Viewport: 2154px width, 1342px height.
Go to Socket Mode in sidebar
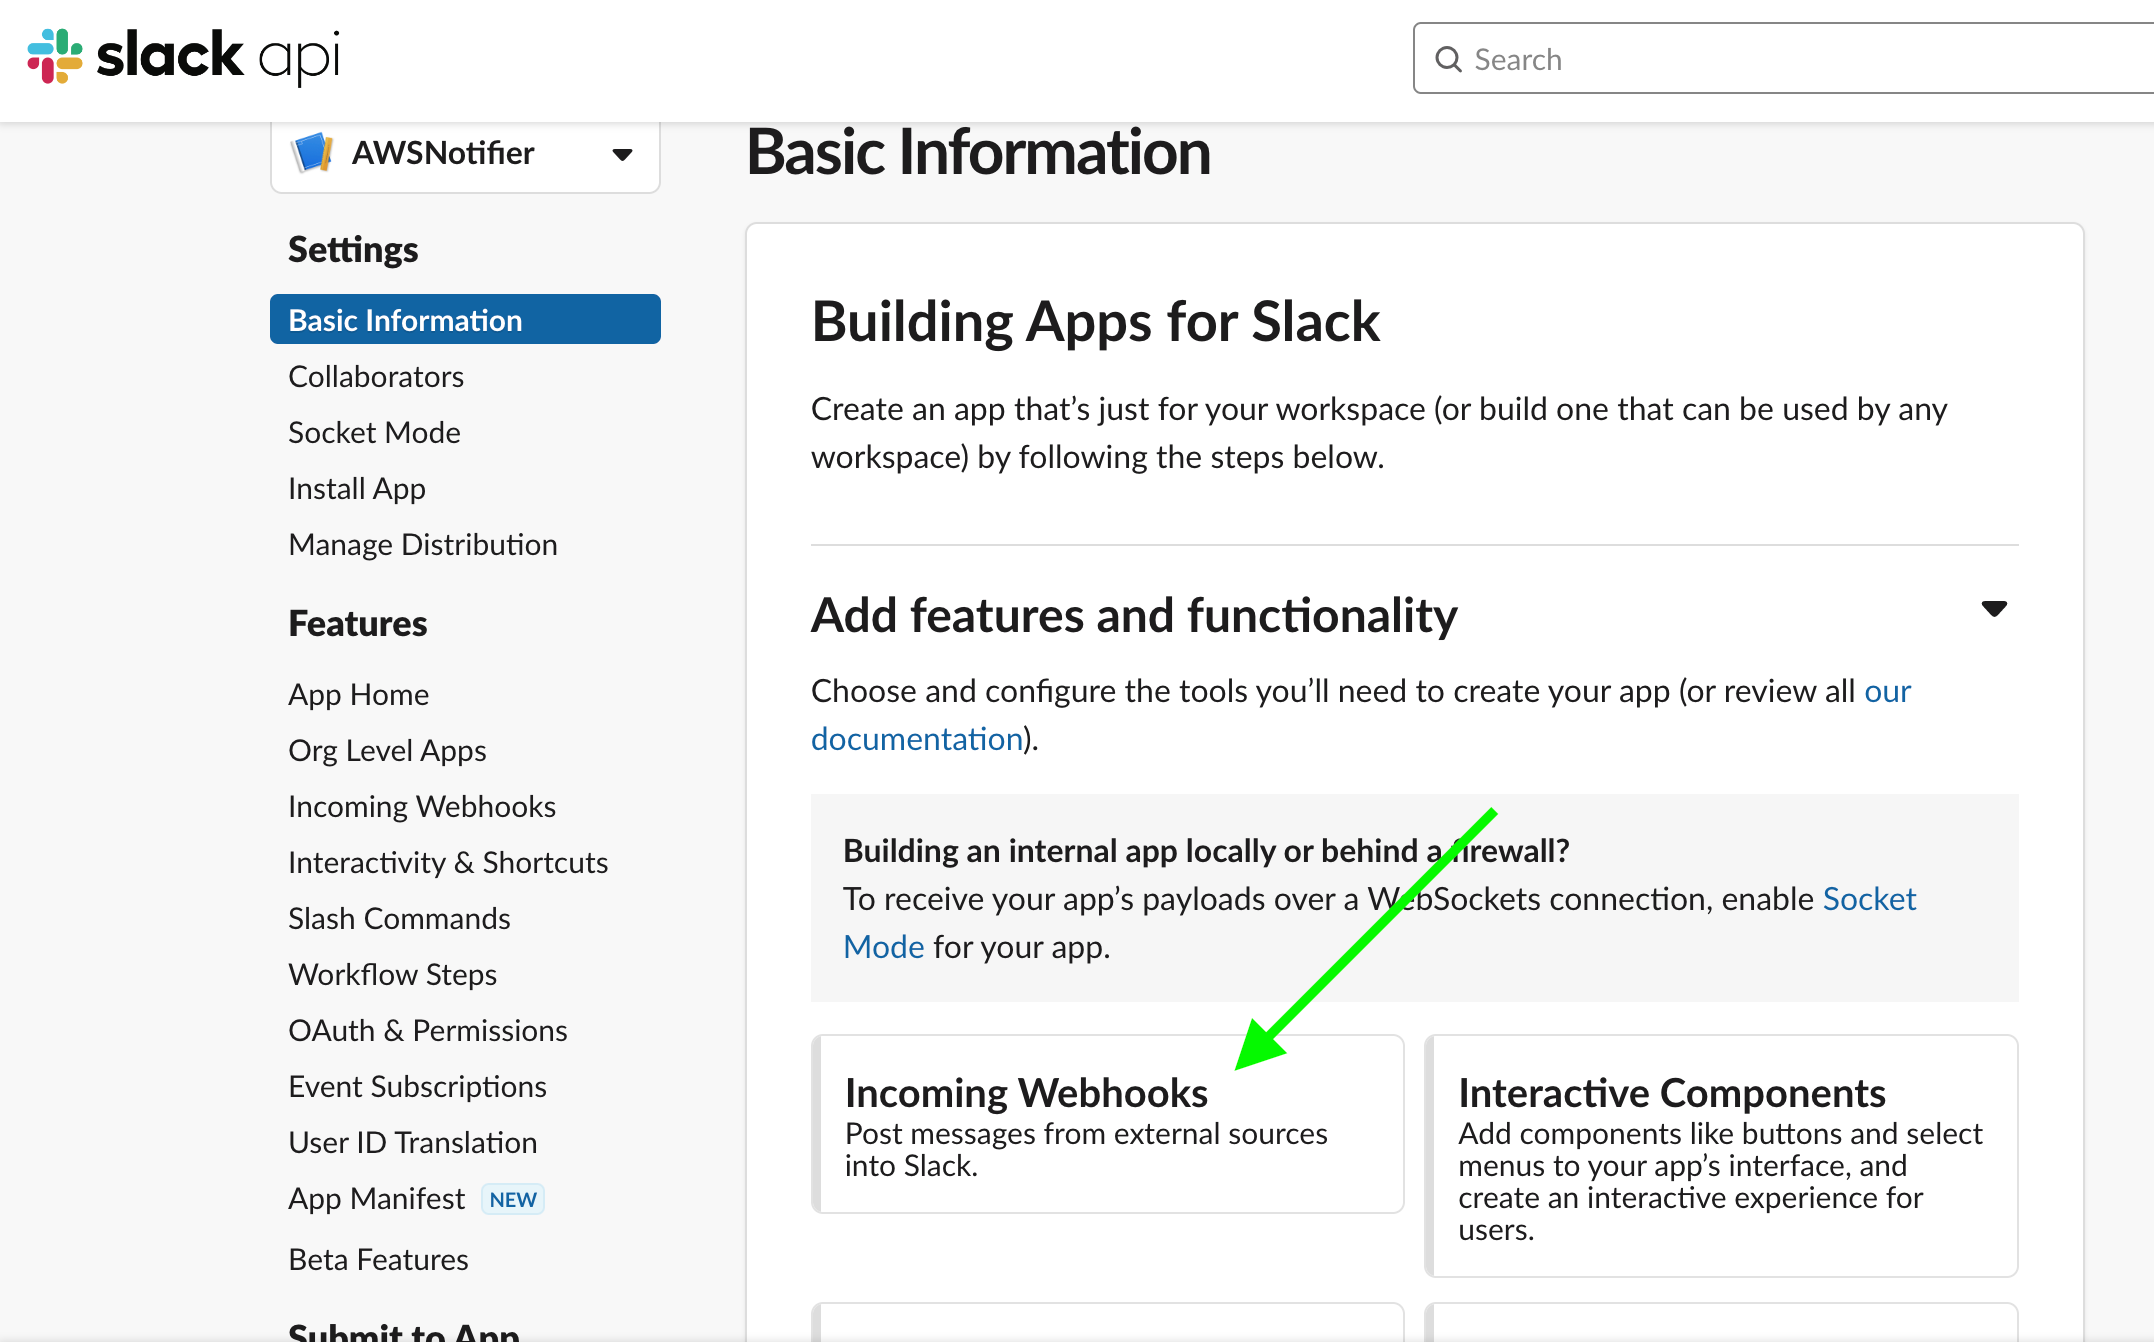point(374,432)
